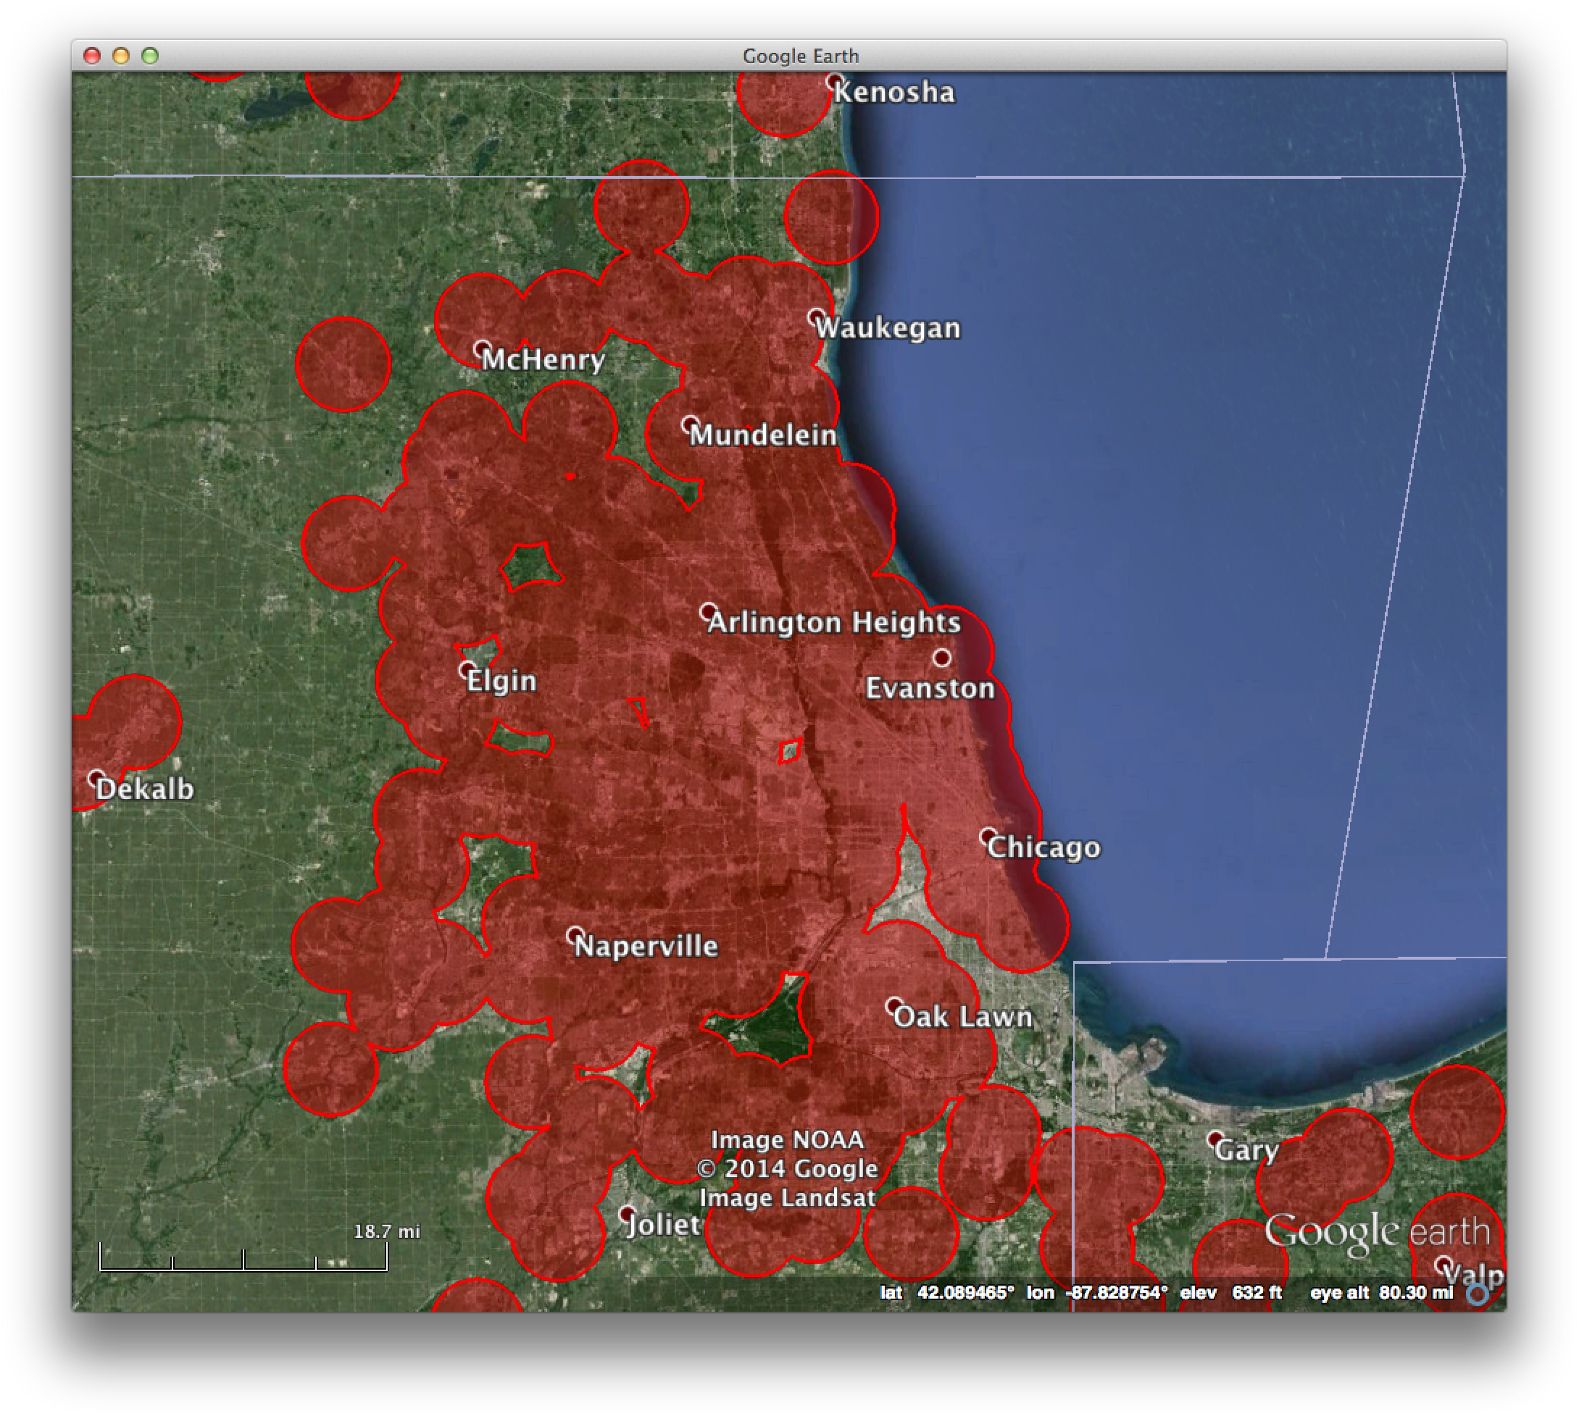Minimize the Google Earth window
1577x1414 pixels.
(121, 56)
